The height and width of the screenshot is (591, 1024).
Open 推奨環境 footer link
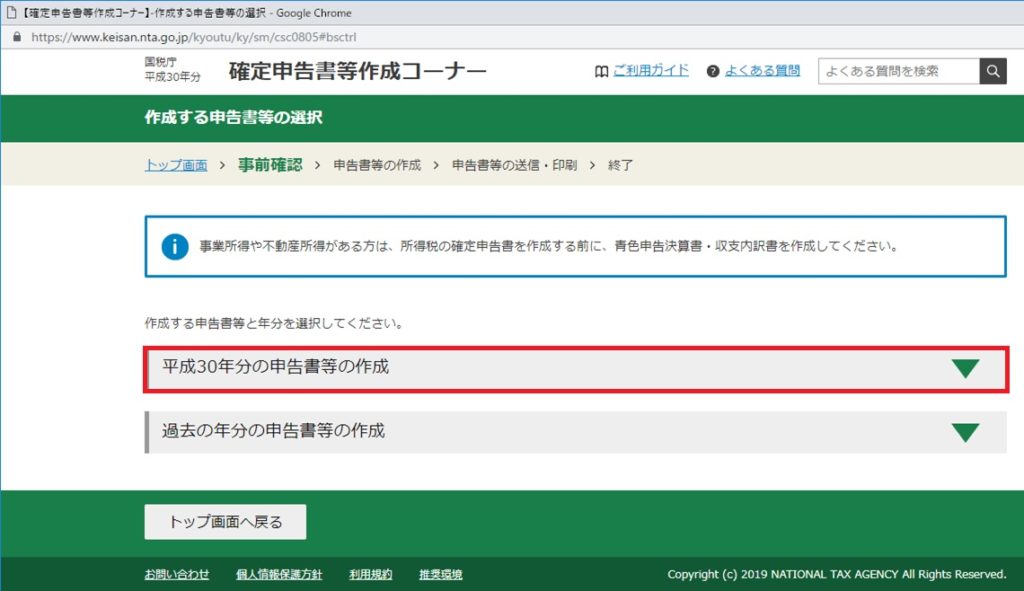coord(441,574)
